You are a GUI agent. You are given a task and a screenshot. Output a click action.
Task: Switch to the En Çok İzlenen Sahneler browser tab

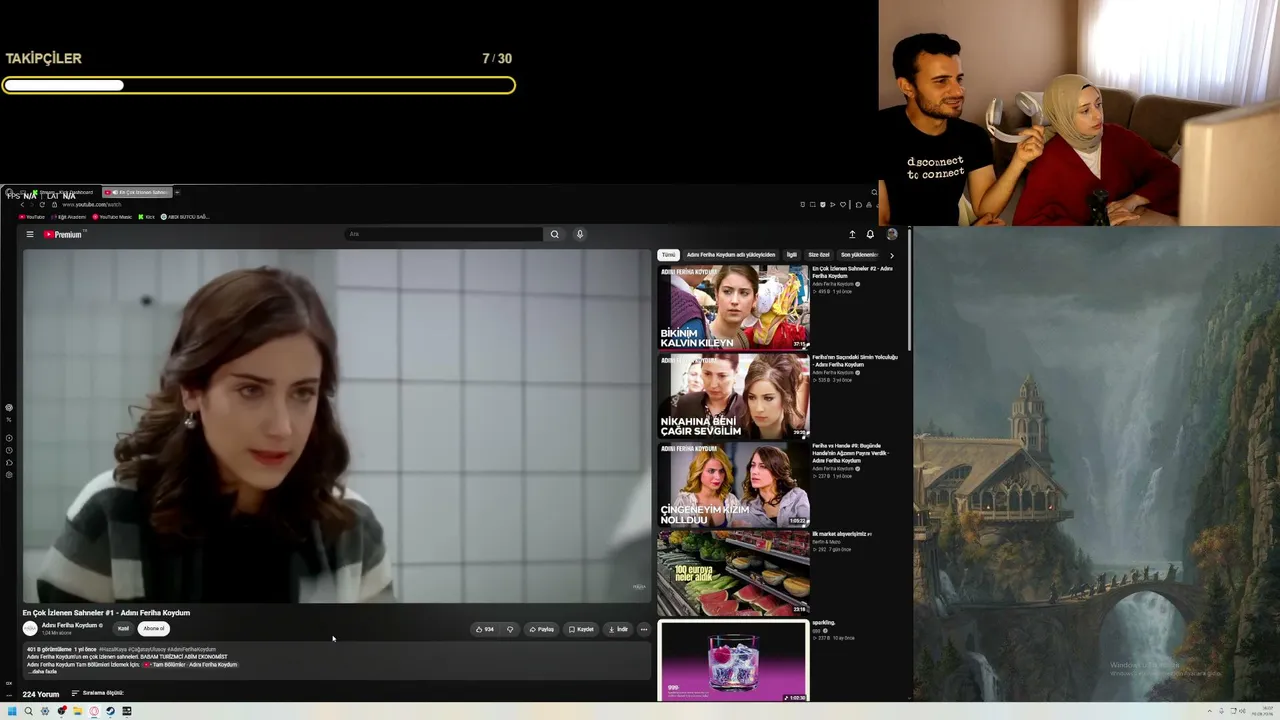point(138,192)
